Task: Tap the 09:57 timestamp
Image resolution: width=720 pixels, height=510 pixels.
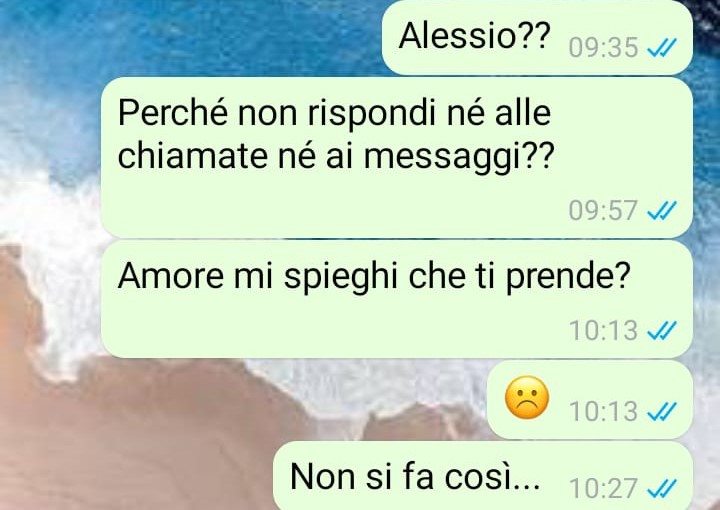Action: [x=603, y=211]
